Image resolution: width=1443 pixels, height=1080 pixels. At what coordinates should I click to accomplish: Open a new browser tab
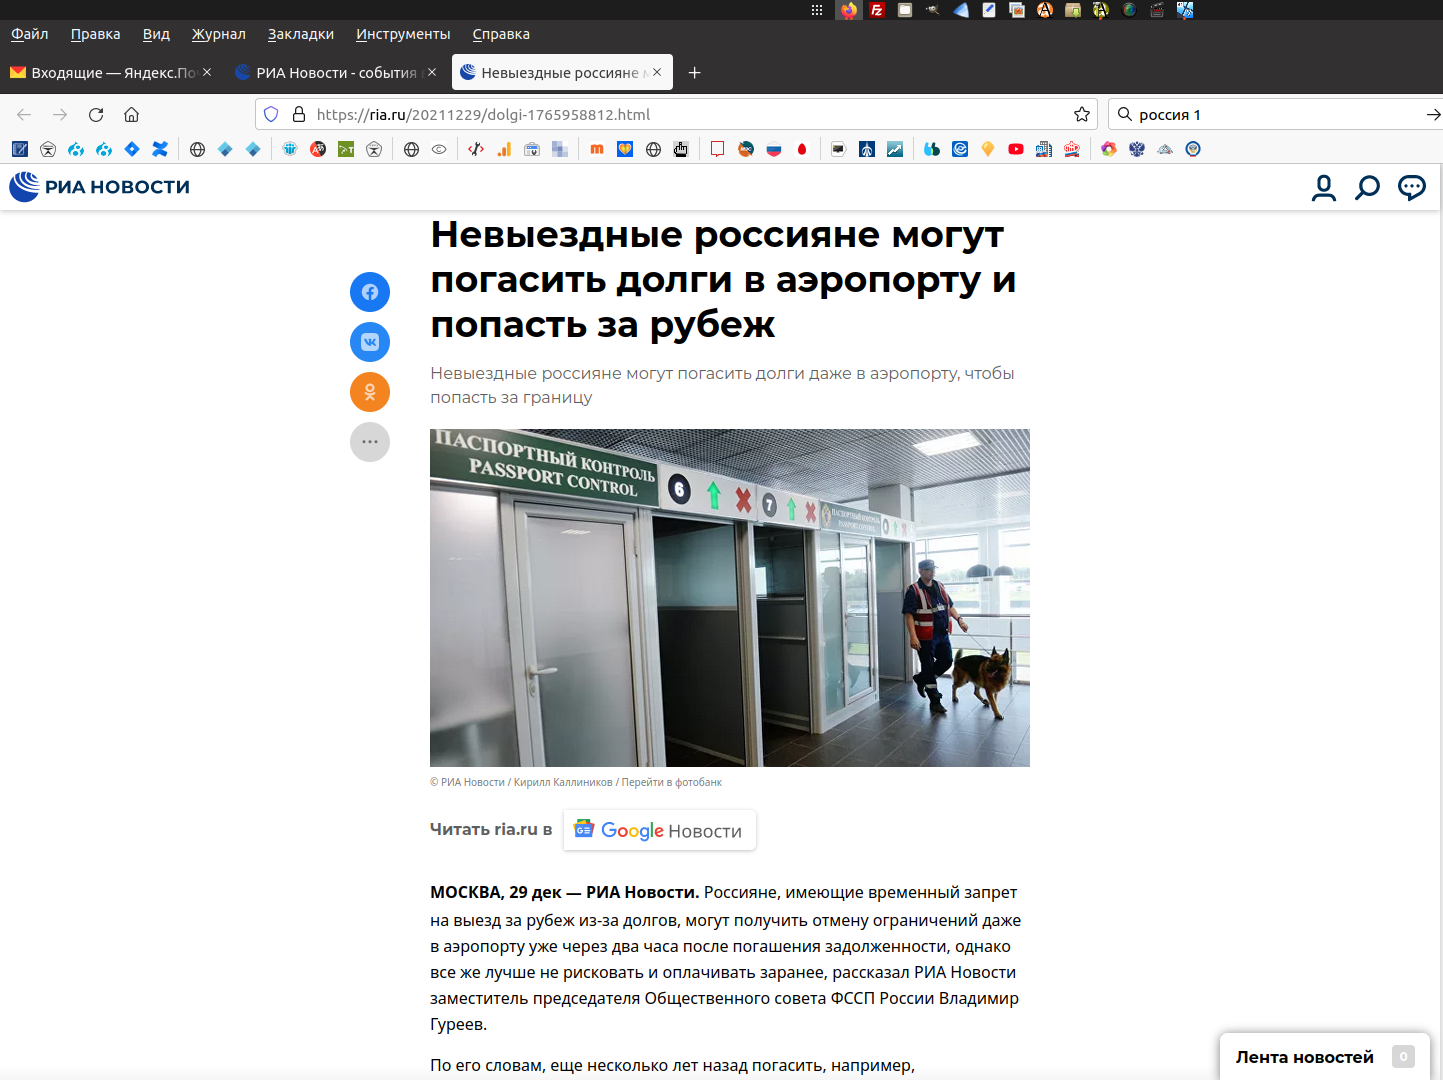(x=695, y=72)
